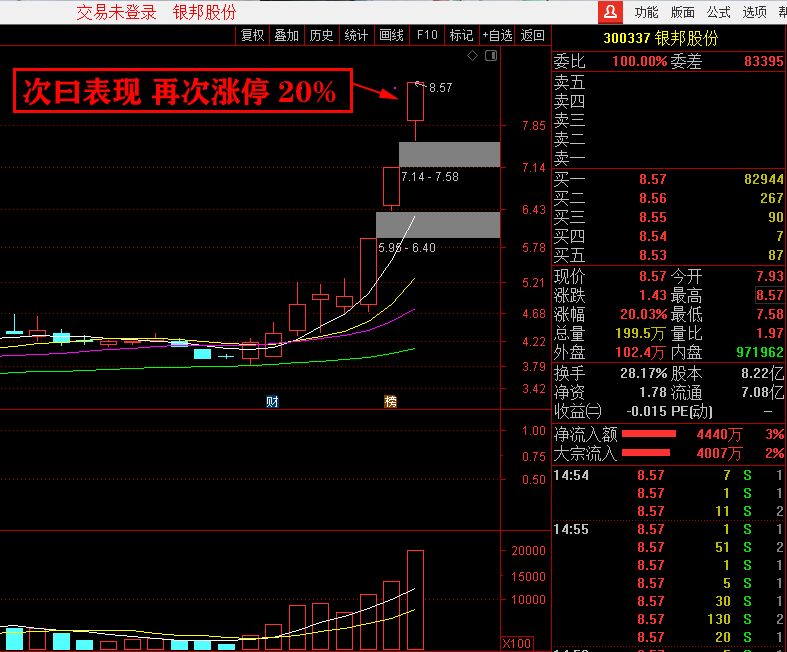This screenshot has height=652, width=787.
Task: Open the 画线 drawing tools
Action: point(391,35)
